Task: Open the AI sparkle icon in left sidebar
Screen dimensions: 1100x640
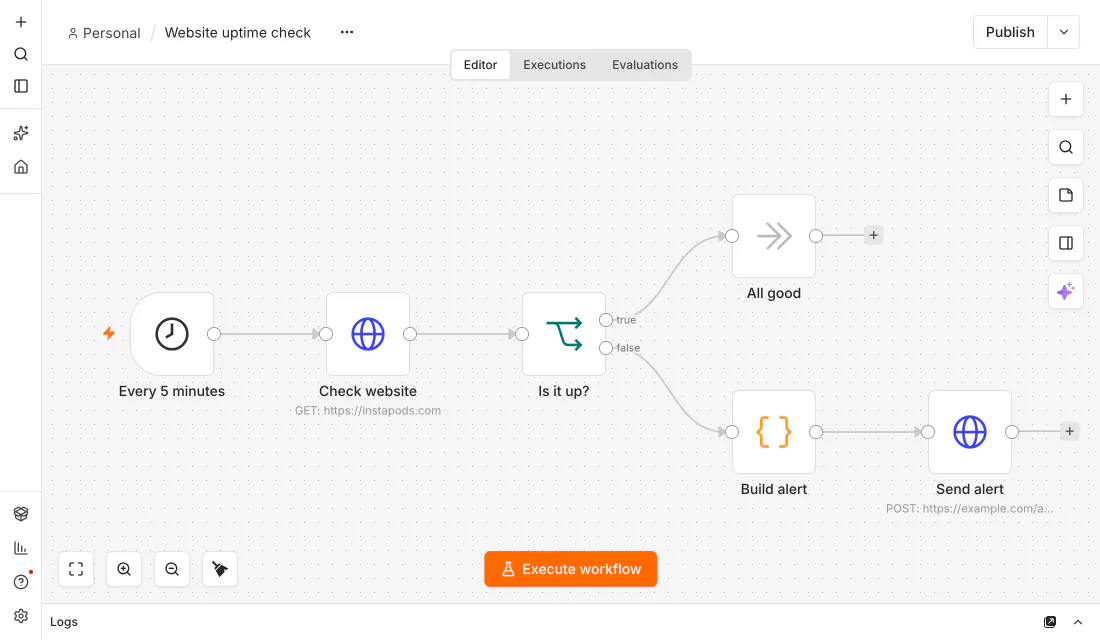Action: pyautogui.click(x=21, y=133)
